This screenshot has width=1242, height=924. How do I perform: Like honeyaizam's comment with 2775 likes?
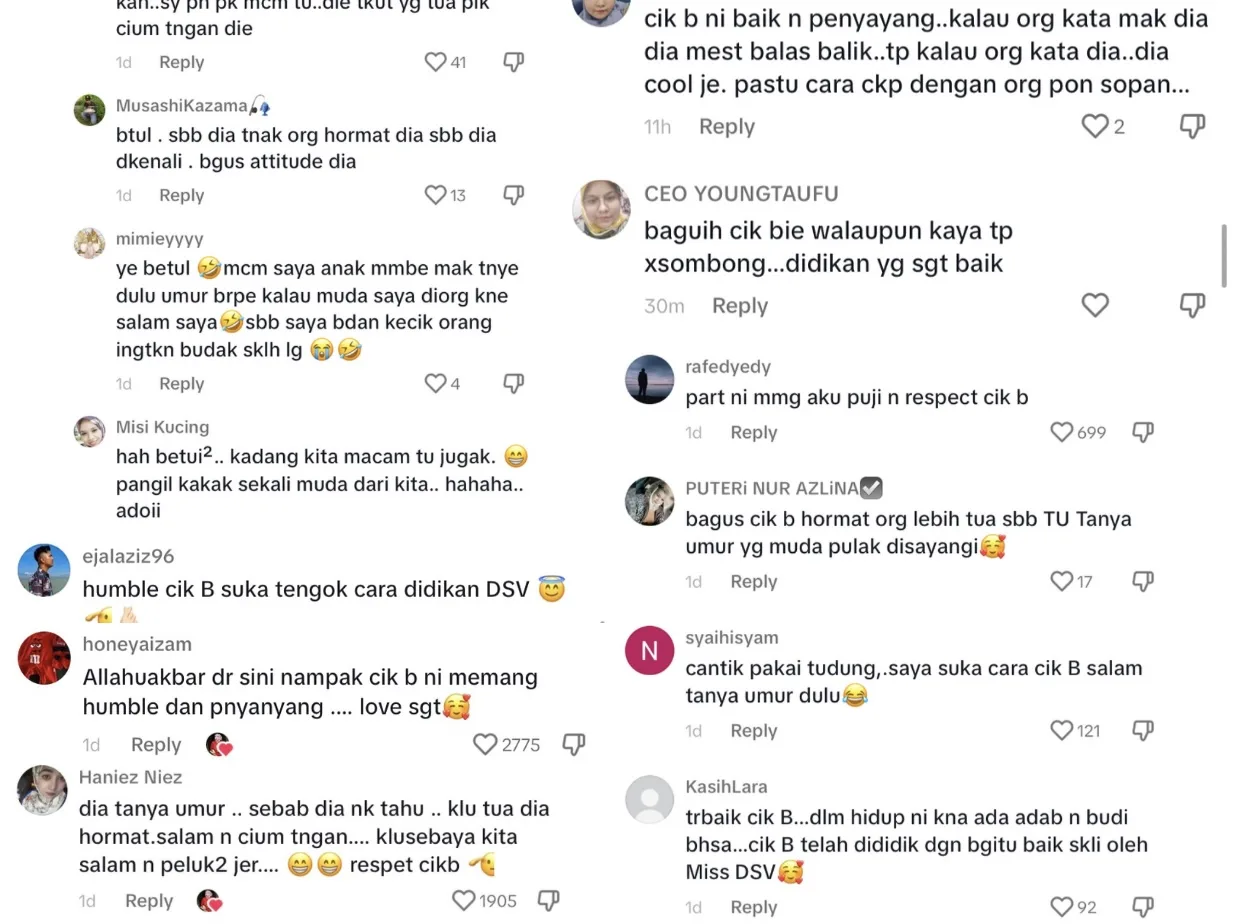point(485,745)
